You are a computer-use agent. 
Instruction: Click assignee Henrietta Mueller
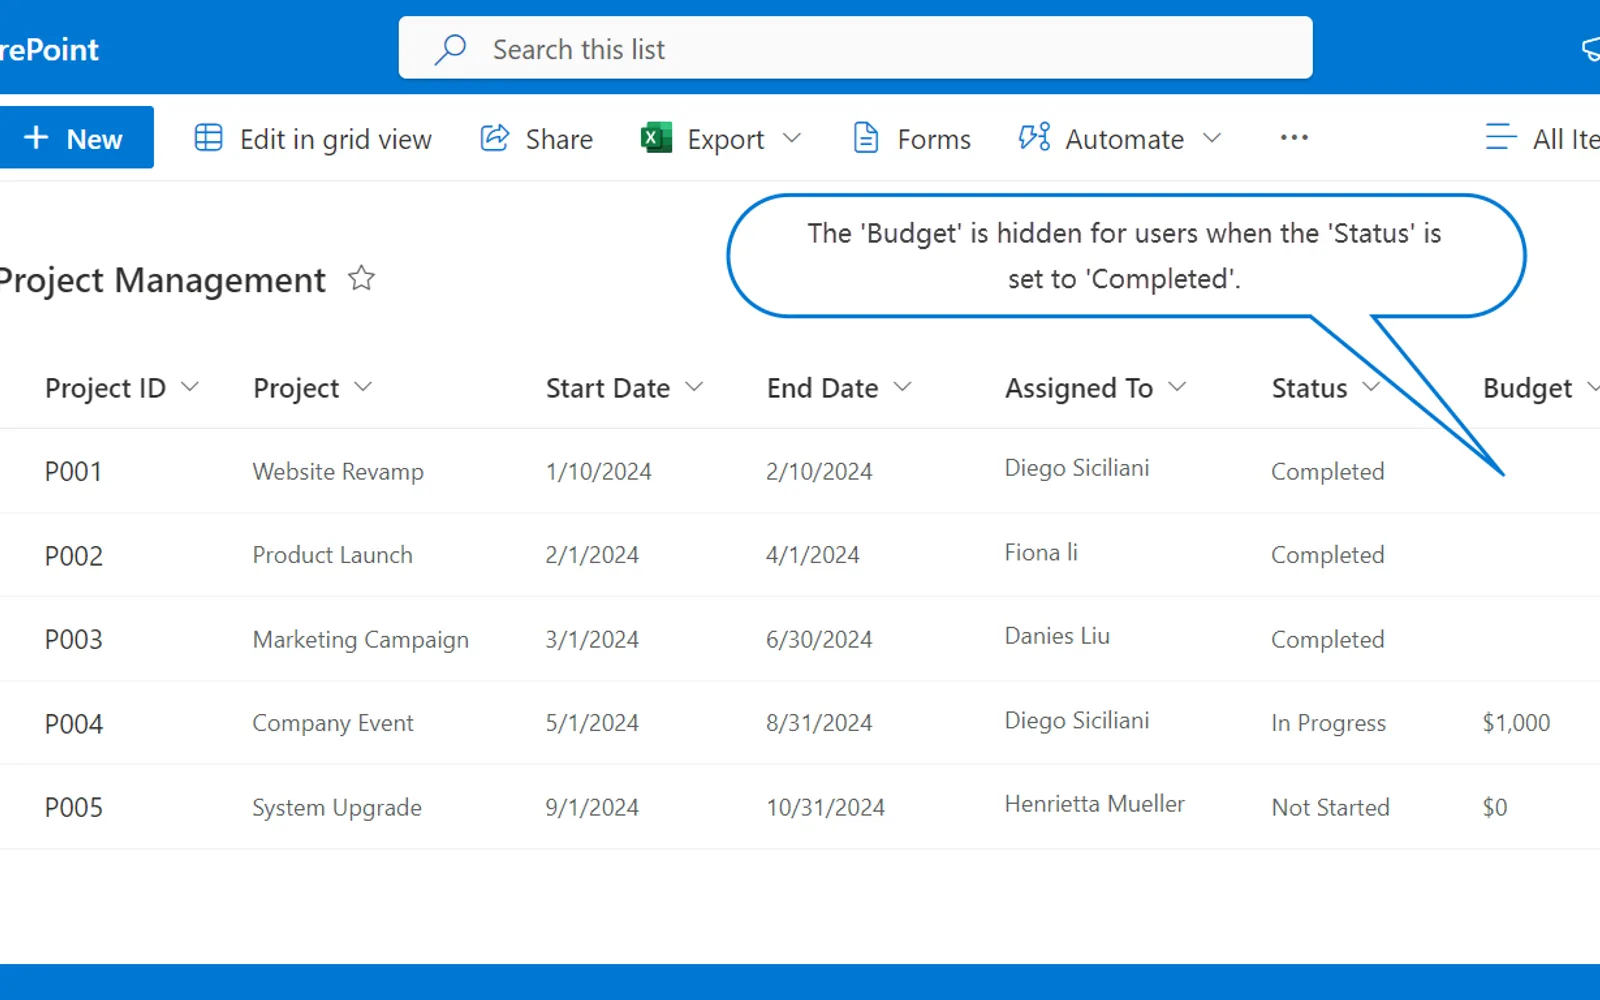pos(1094,804)
